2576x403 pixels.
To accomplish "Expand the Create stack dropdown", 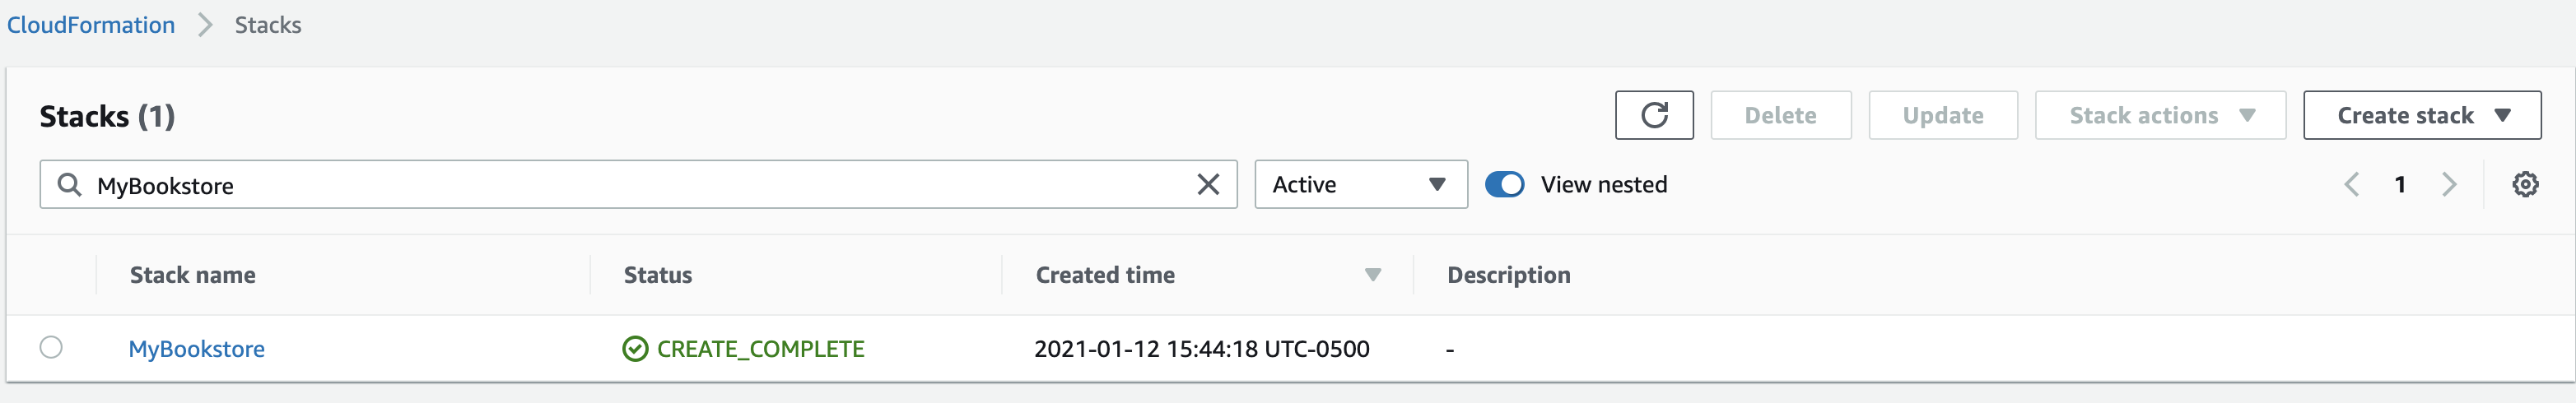I will (x=2422, y=115).
